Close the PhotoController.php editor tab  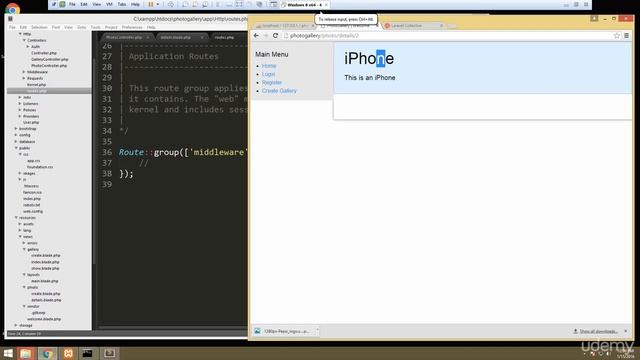(148, 37)
